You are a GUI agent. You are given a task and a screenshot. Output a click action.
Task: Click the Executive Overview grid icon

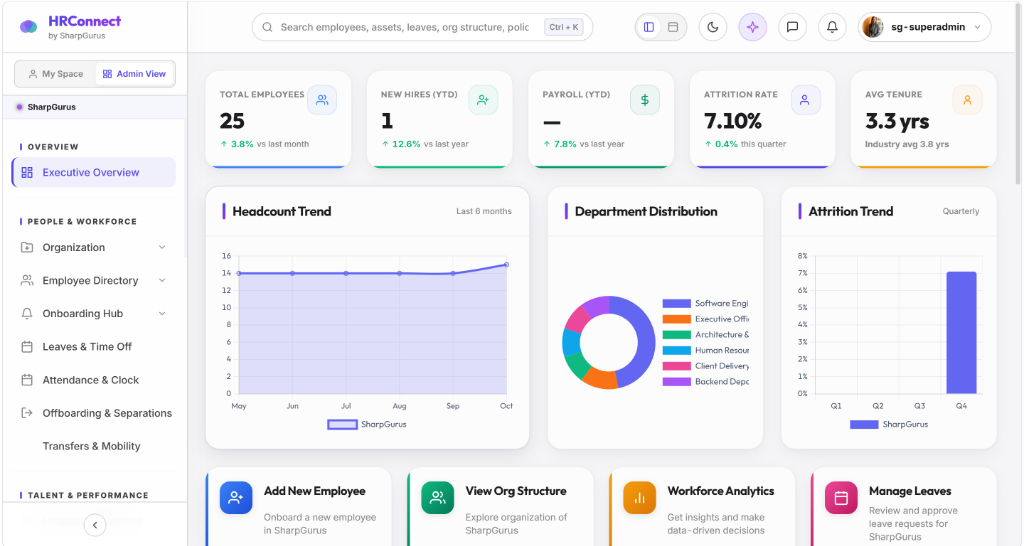point(27,172)
